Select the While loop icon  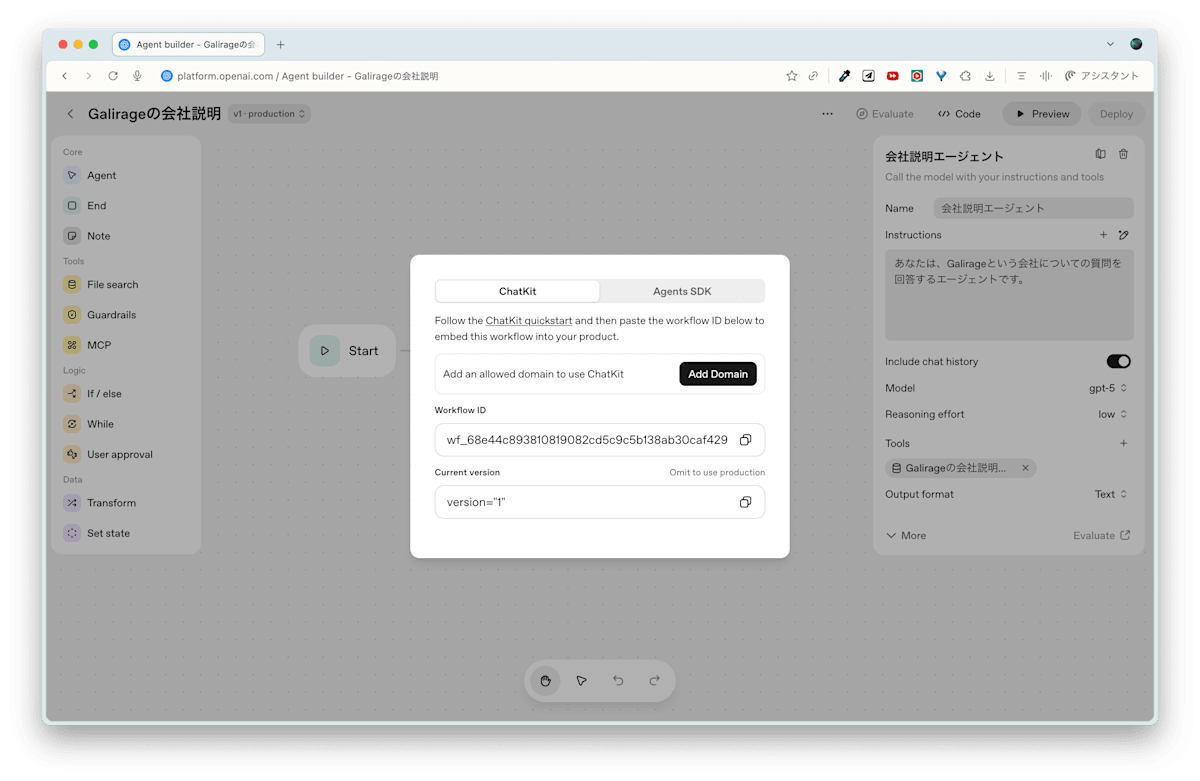(x=72, y=424)
